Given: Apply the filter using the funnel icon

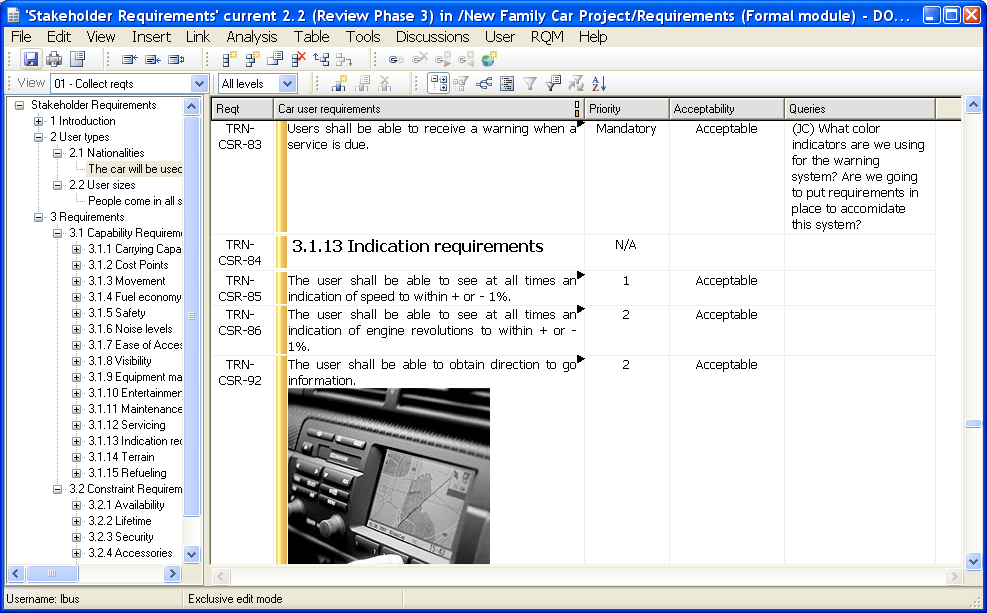Looking at the screenshot, I should [x=528, y=83].
